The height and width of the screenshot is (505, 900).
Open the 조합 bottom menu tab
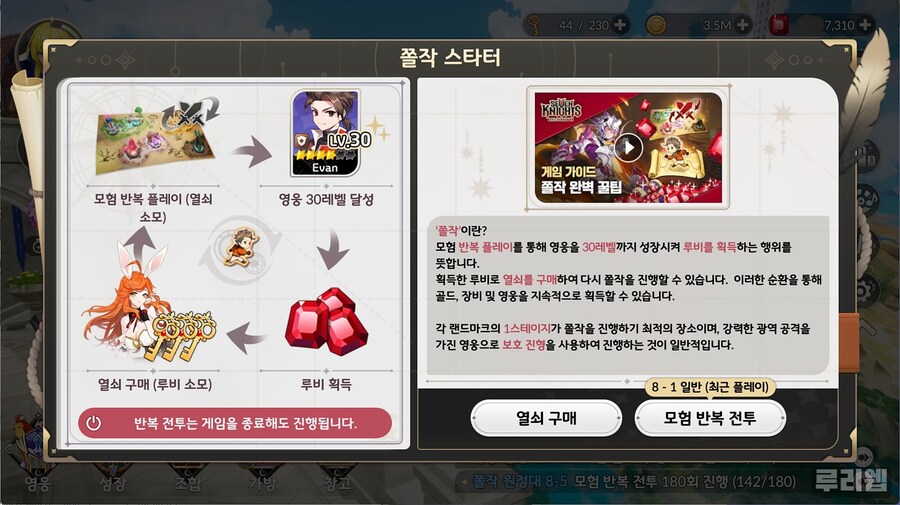188,484
